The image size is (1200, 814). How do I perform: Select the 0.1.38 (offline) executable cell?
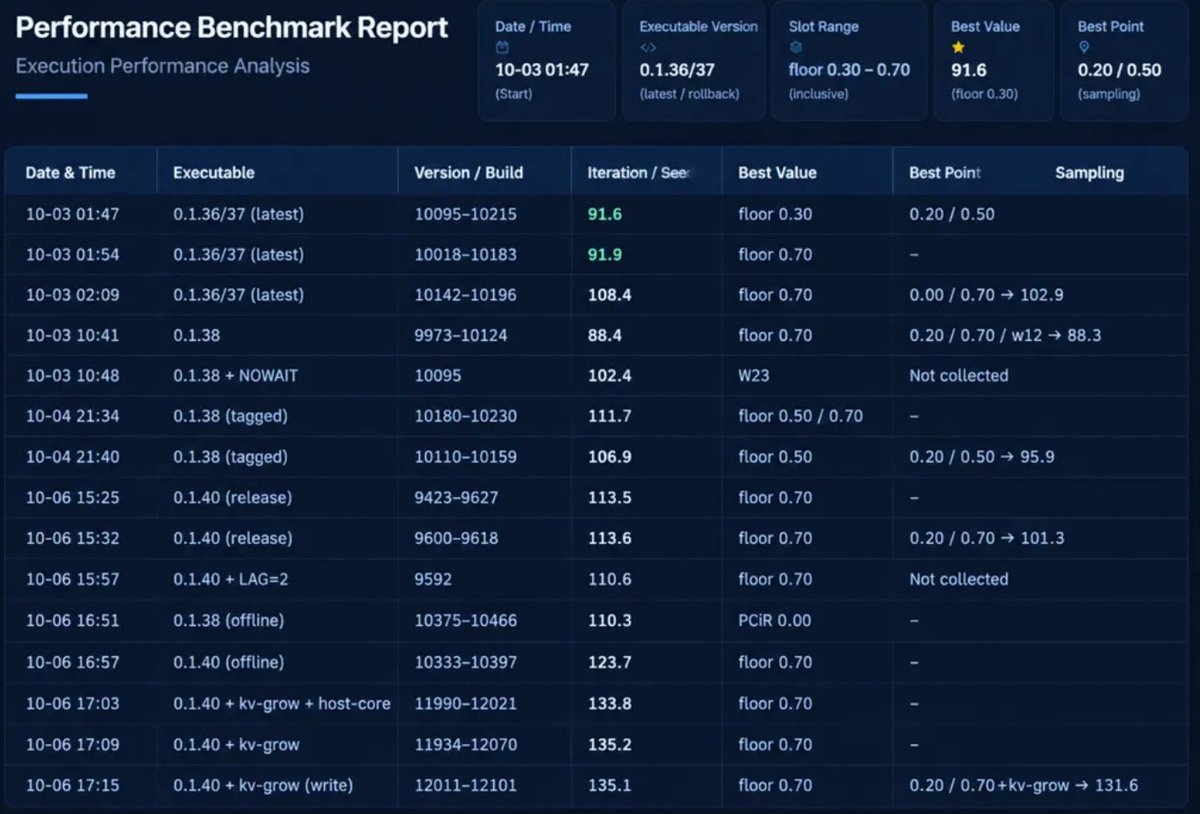pos(229,620)
